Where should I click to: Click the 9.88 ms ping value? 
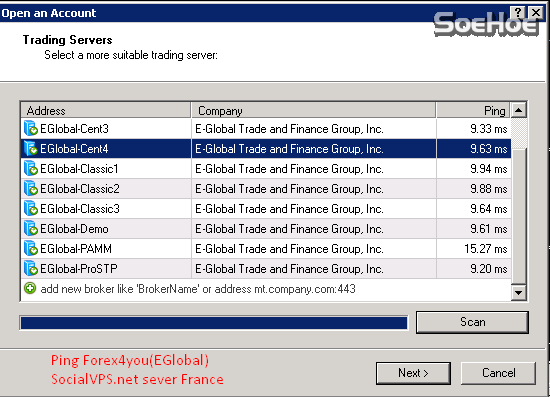pos(489,189)
